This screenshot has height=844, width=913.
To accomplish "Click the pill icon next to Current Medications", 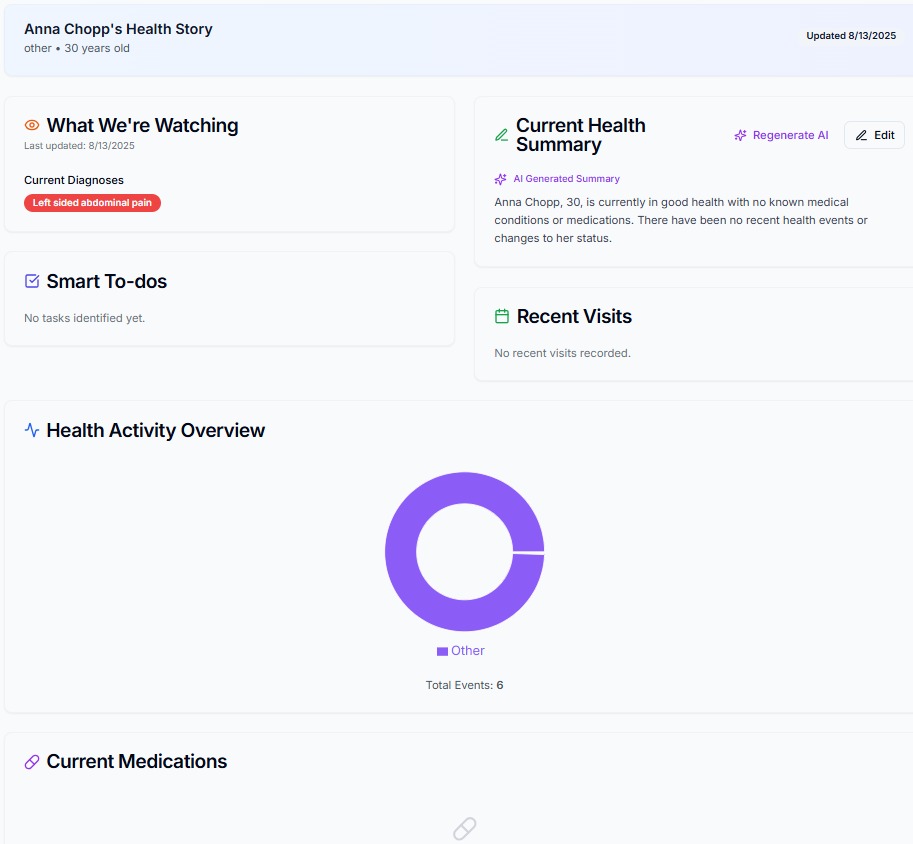I will [30, 761].
